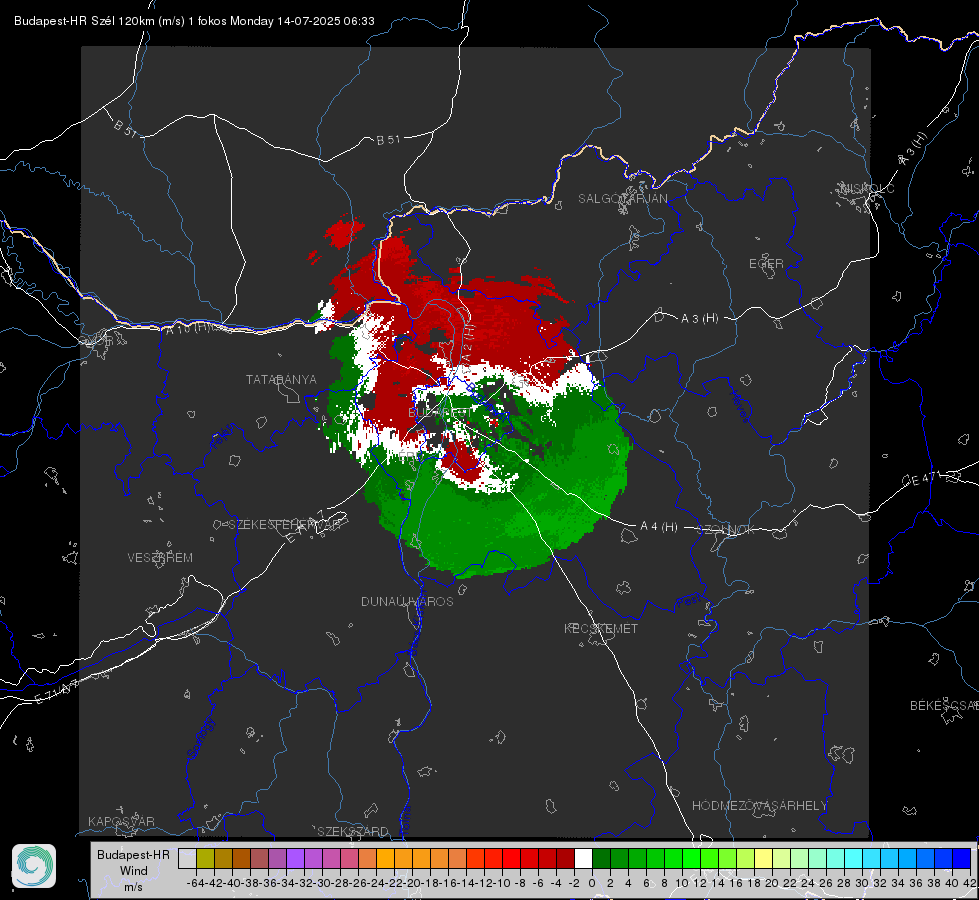Click the DUNAÚJVÁROS city label

(407, 601)
